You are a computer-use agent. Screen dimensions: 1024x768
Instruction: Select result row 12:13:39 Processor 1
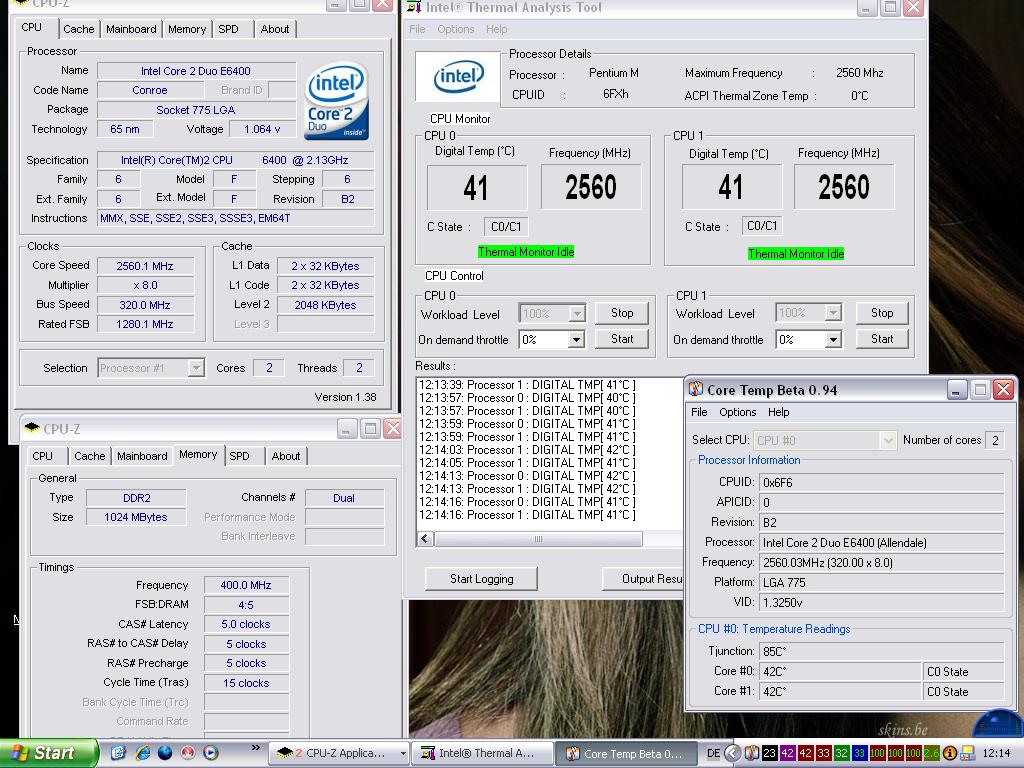527,385
